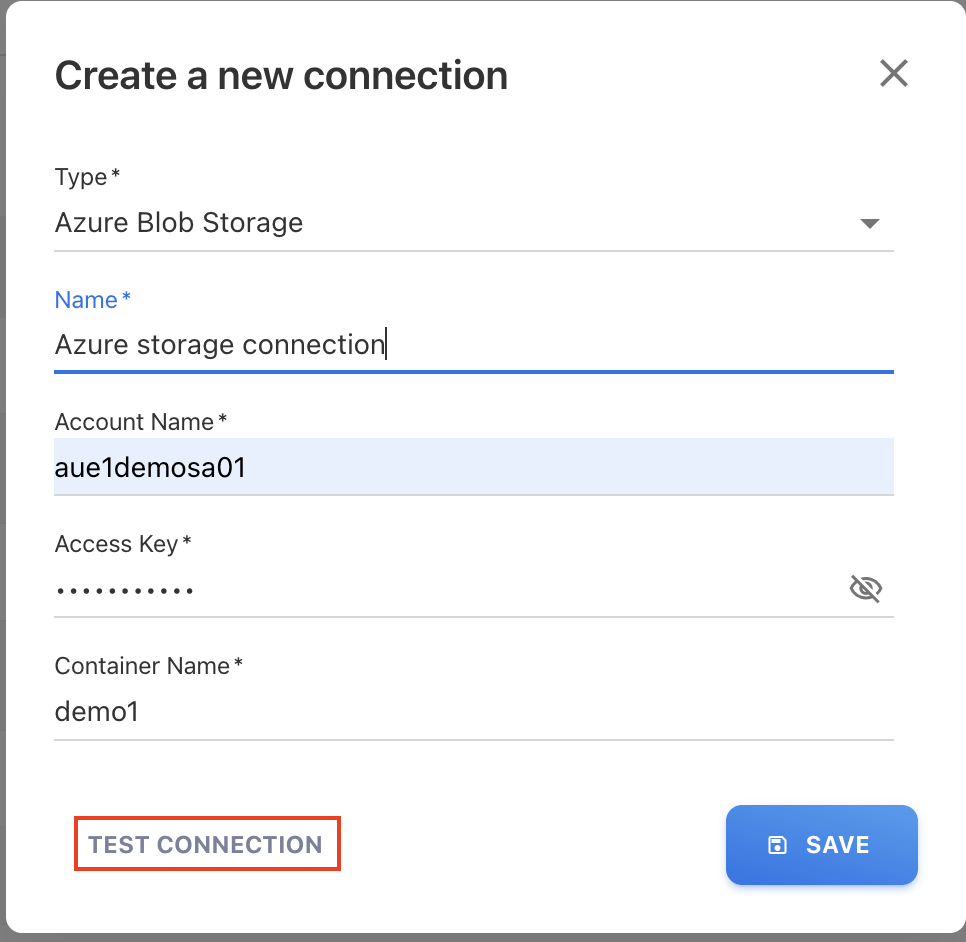Image resolution: width=966 pixels, height=942 pixels.
Task: Click the dropdown arrow next to Azure Blob Storage
Action: click(869, 222)
